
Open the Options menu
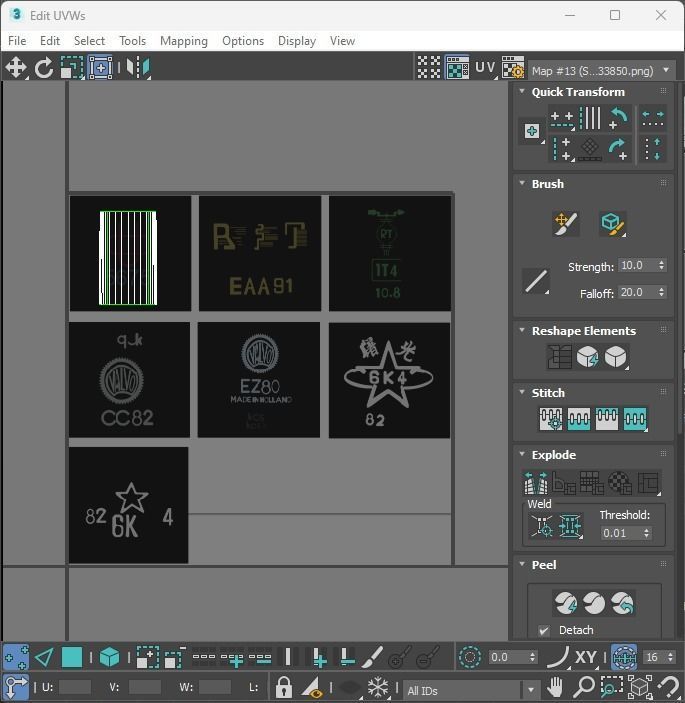click(x=243, y=41)
